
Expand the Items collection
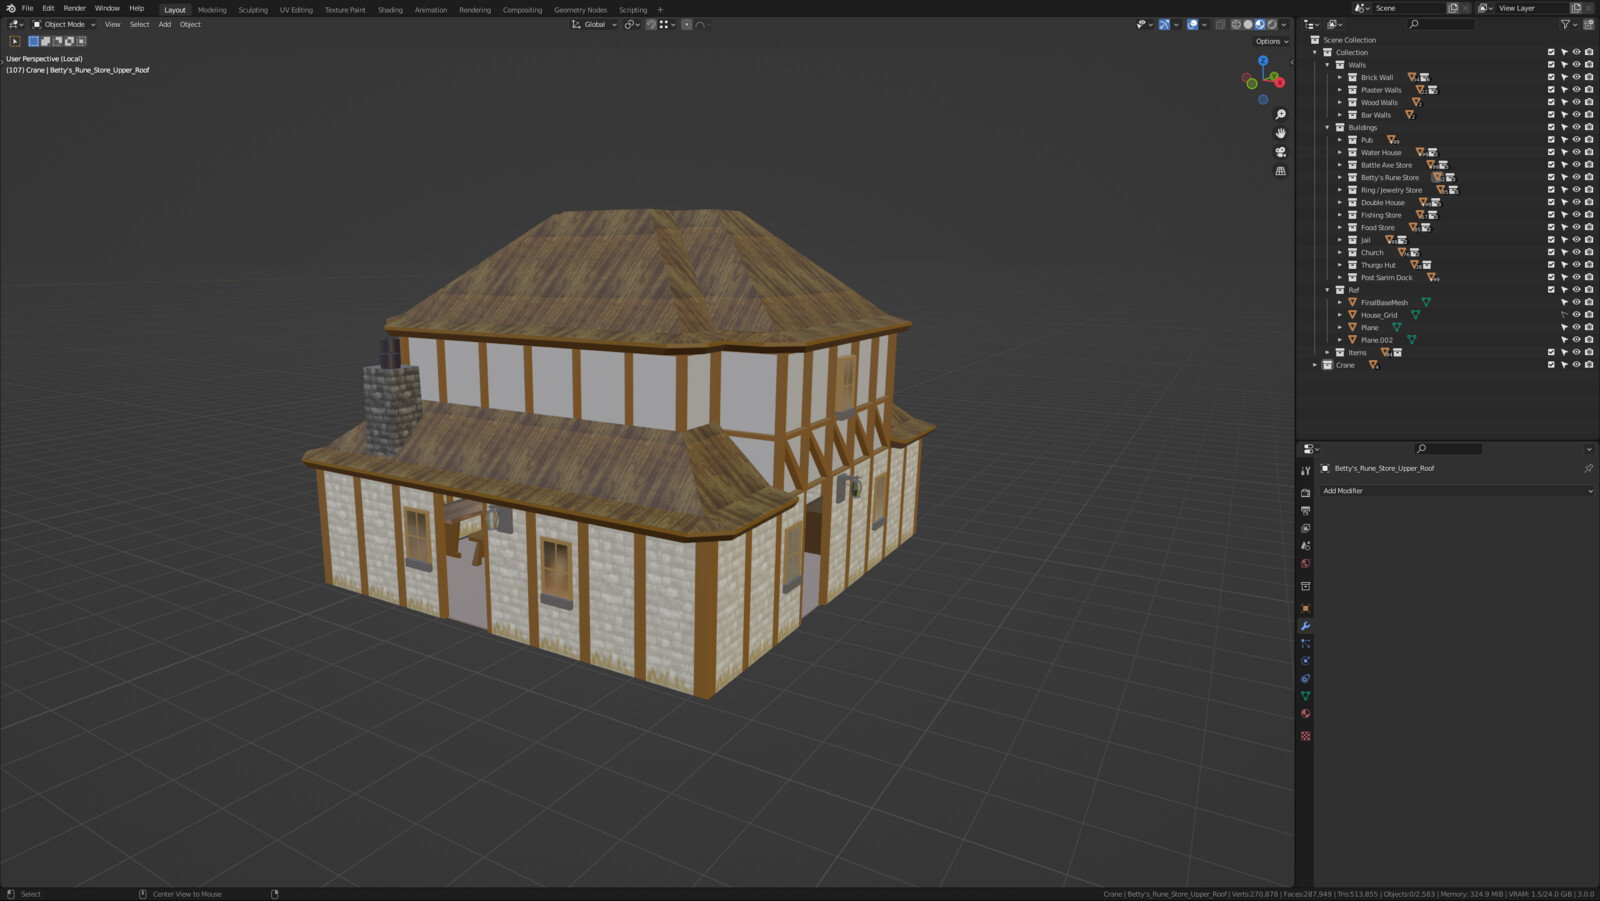pyautogui.click(x=1328, y=352)
